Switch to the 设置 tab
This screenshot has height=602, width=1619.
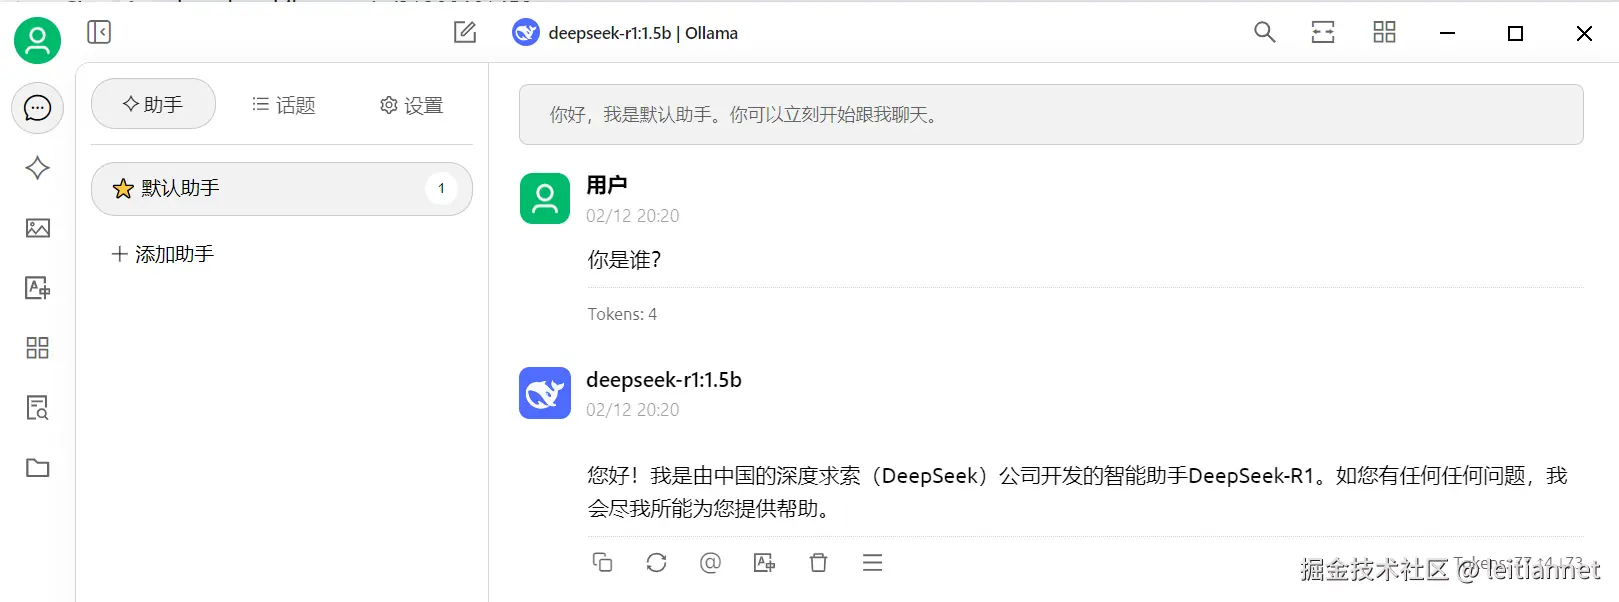[x=411, y=105]
